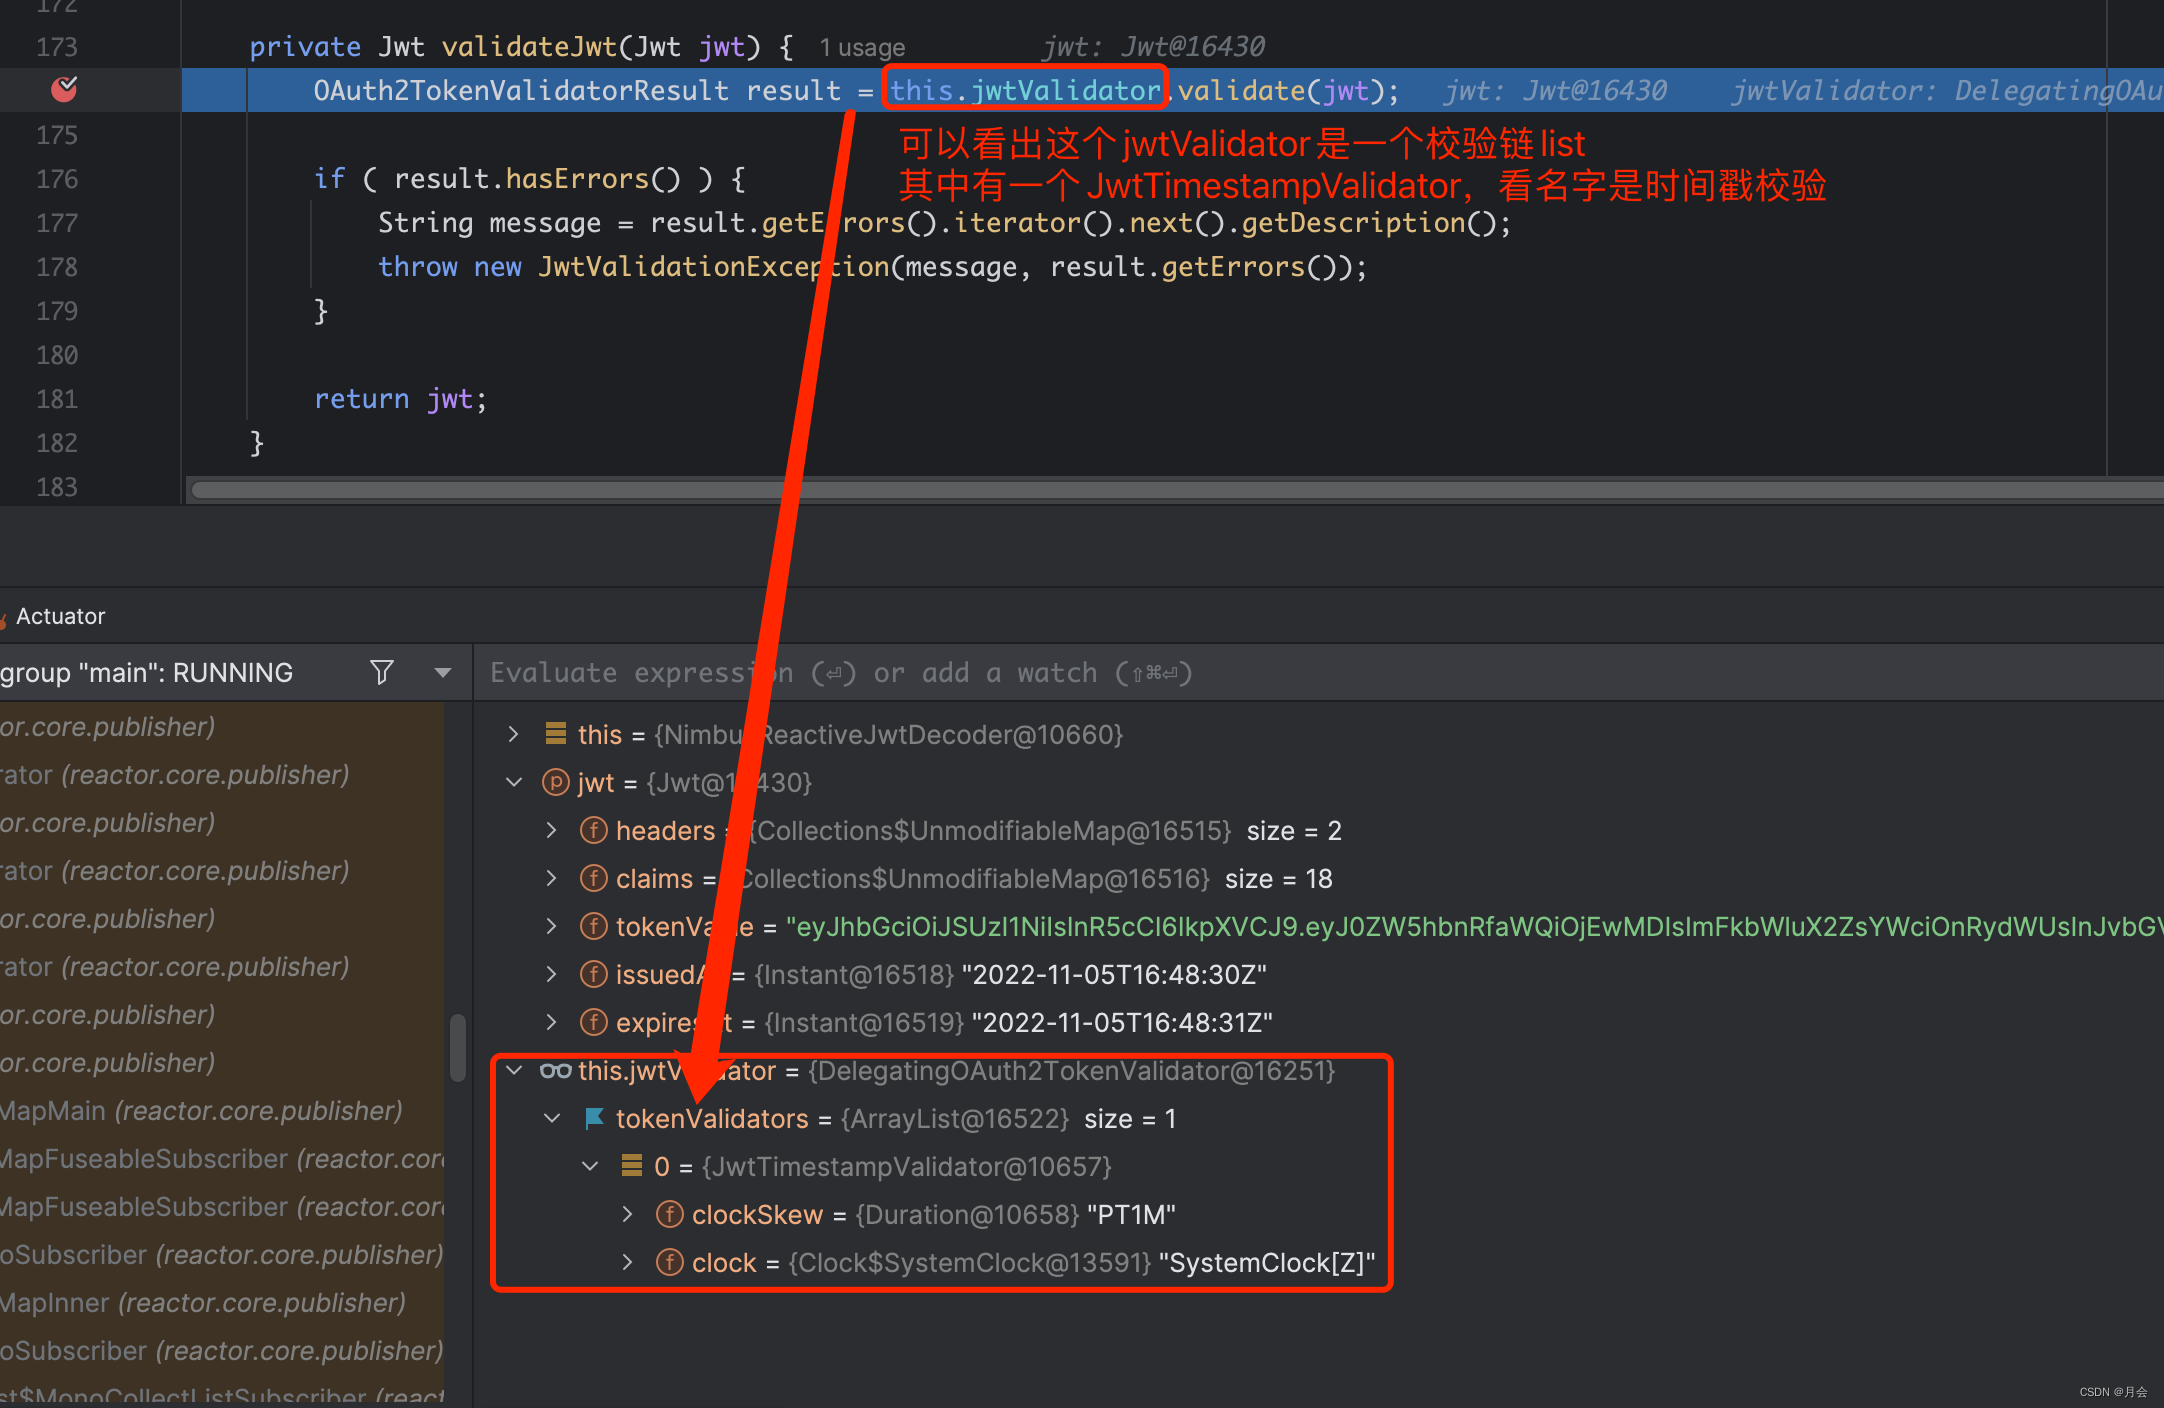Click the parameter icon beside jwt variable
Screen dimensions: 2164x1408
click(555, 783)
